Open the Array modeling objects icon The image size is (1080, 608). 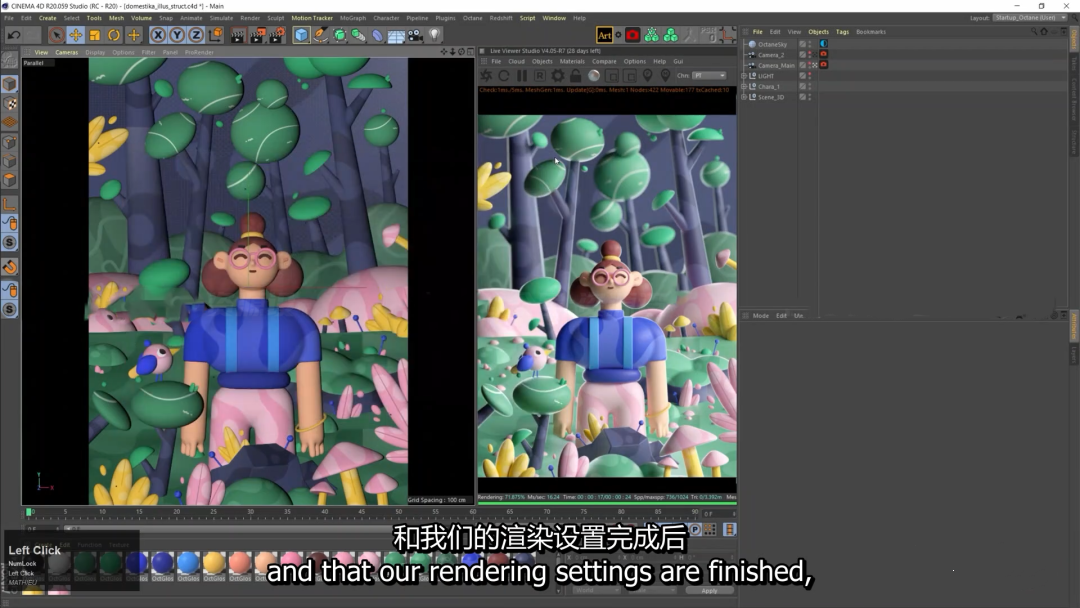click(359, 35)
